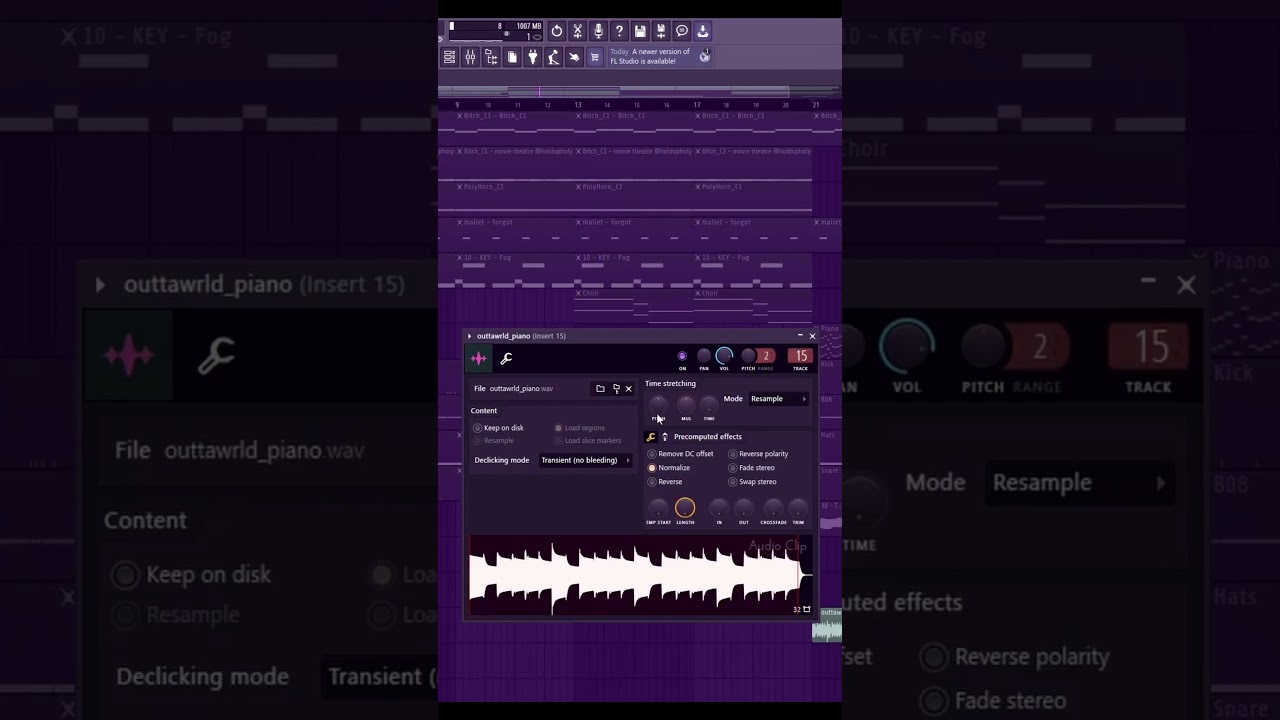Open Declicking mode Transient dropdown

point(585,460)
